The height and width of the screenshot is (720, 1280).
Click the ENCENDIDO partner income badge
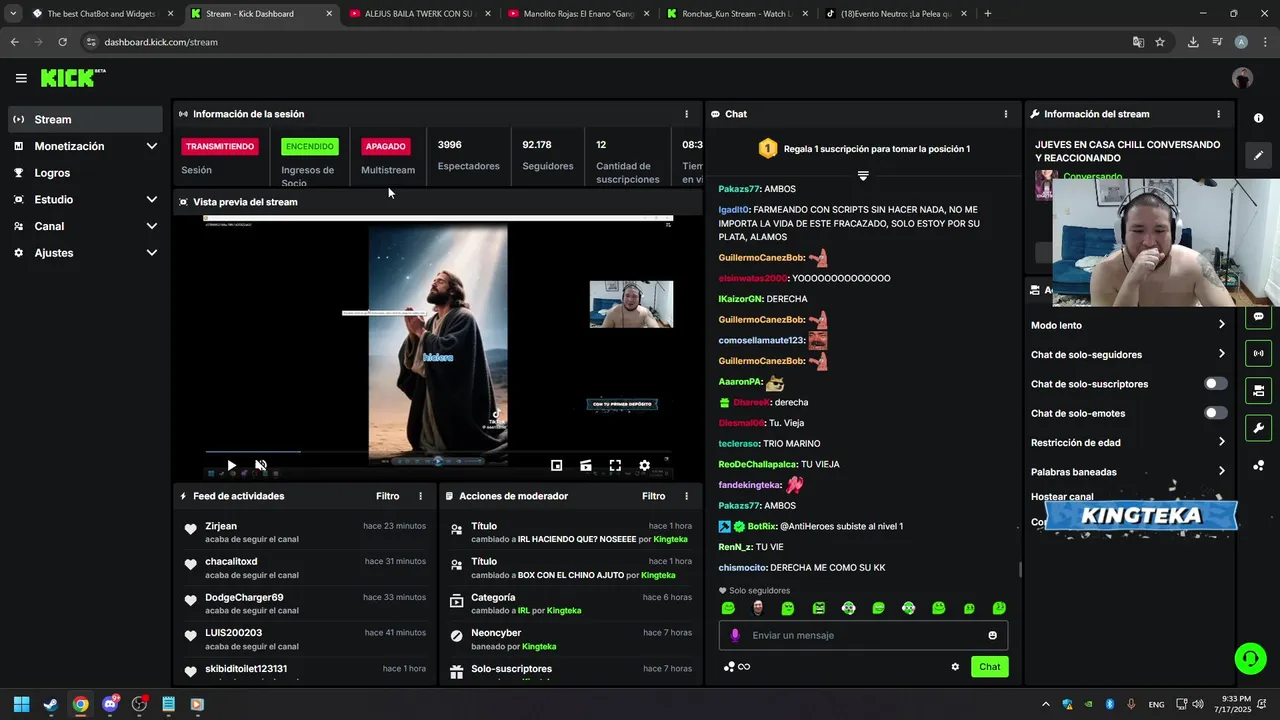310,147
